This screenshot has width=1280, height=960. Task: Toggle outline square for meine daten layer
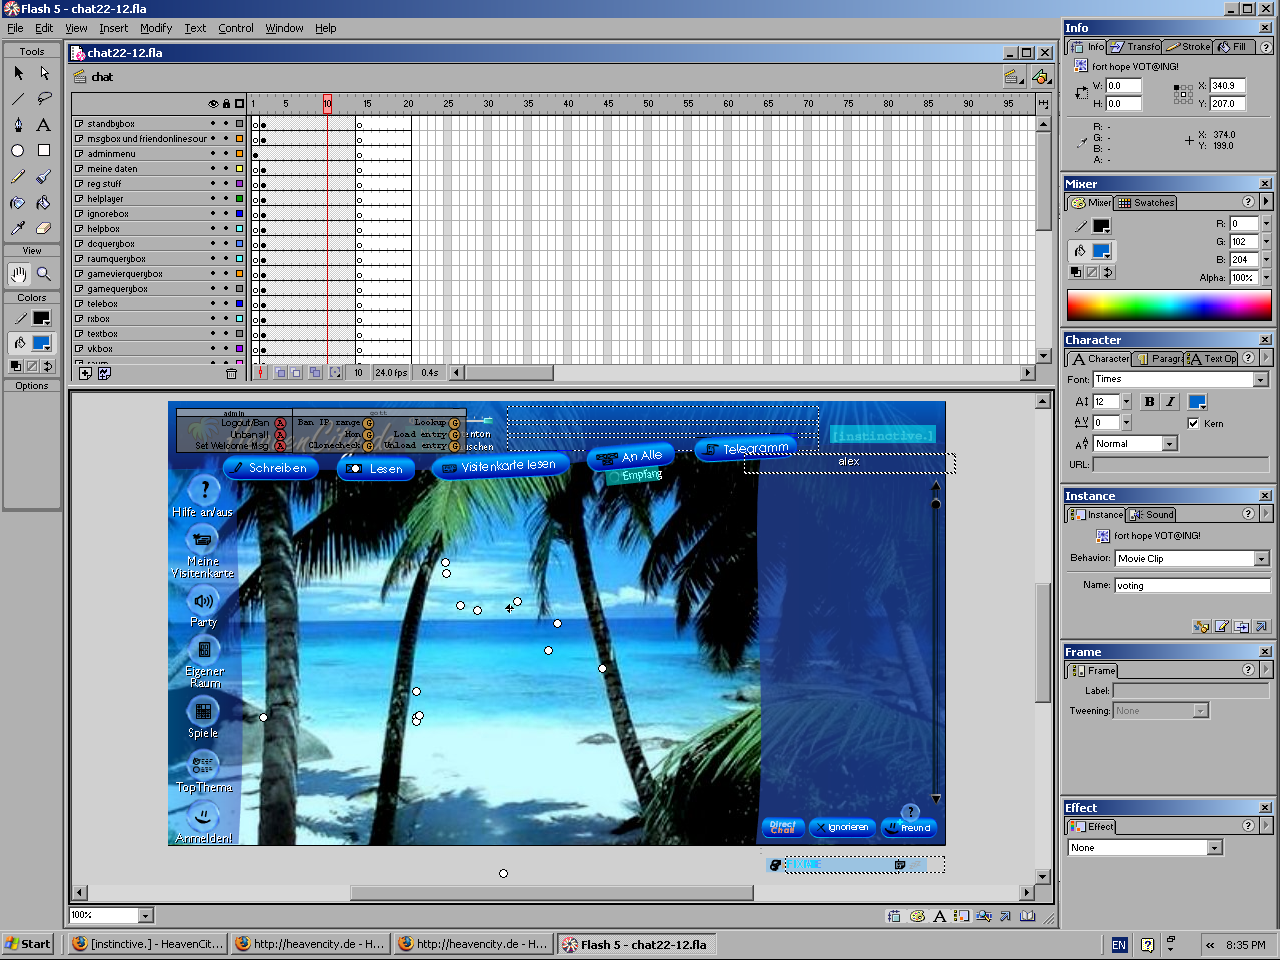tap(239, 169)
